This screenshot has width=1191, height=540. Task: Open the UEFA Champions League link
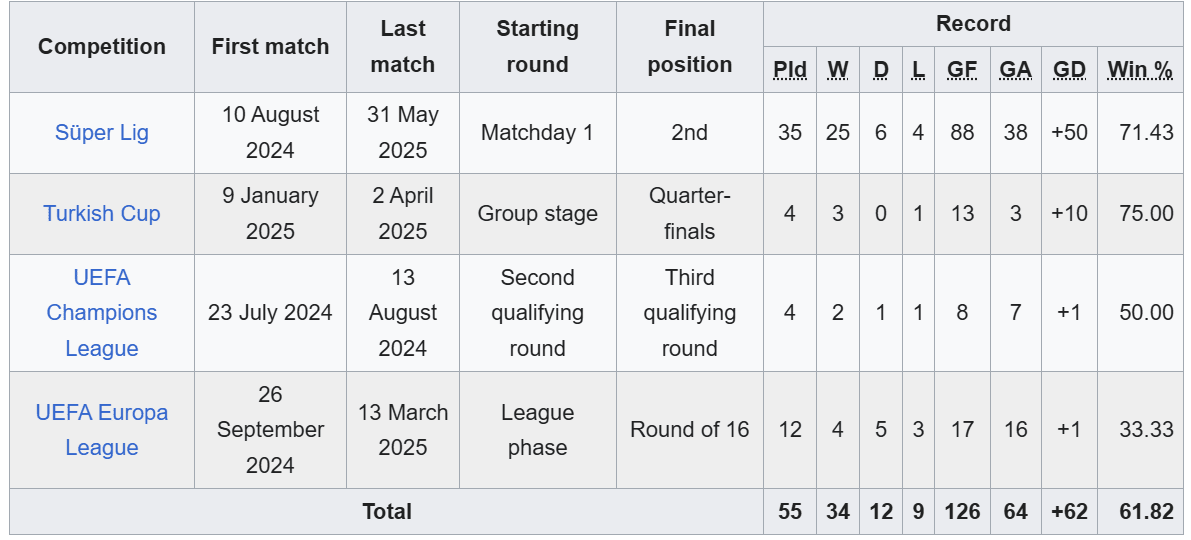102,313
